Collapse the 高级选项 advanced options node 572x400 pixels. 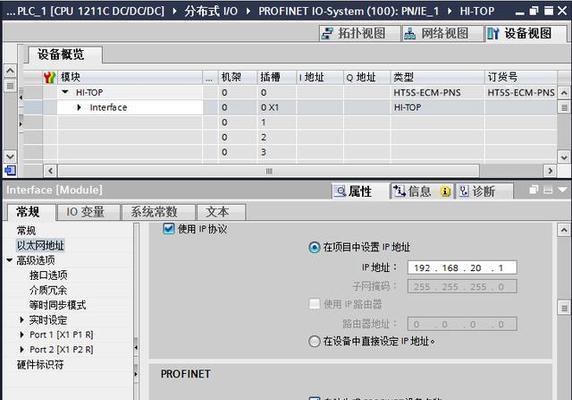(10, 260)
